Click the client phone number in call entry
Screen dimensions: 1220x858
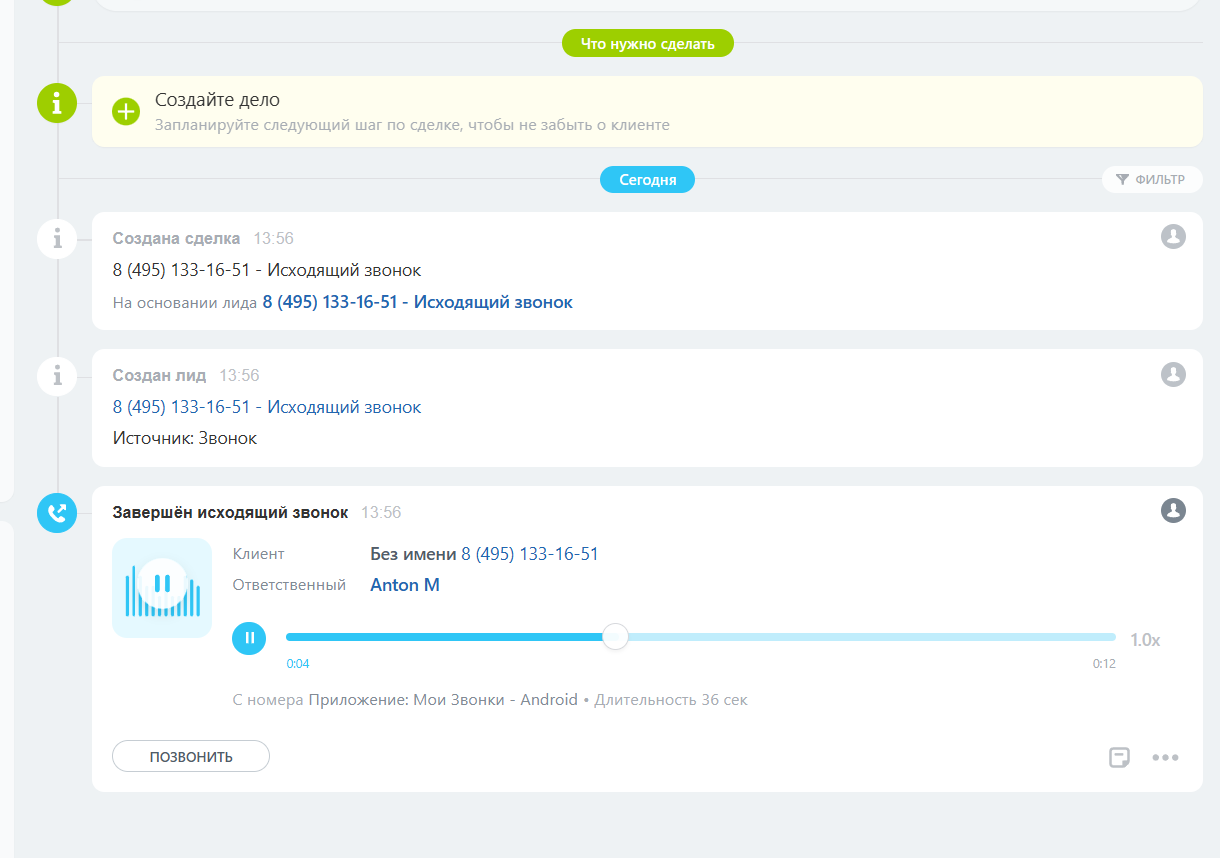pyautogui.click(x=529, y=554)
